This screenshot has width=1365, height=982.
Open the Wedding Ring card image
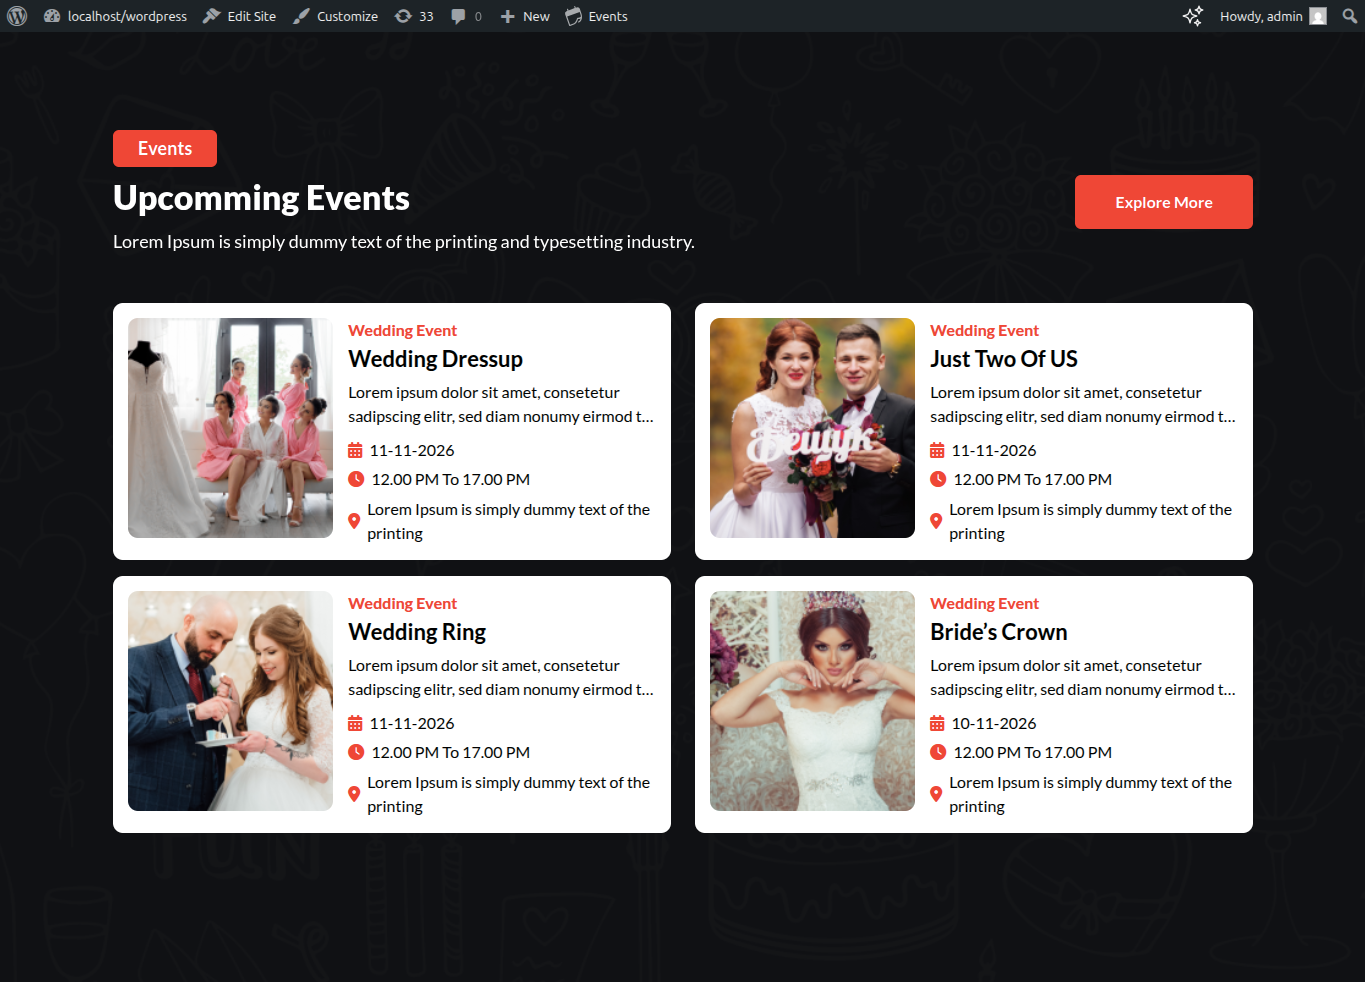point(230,701)
